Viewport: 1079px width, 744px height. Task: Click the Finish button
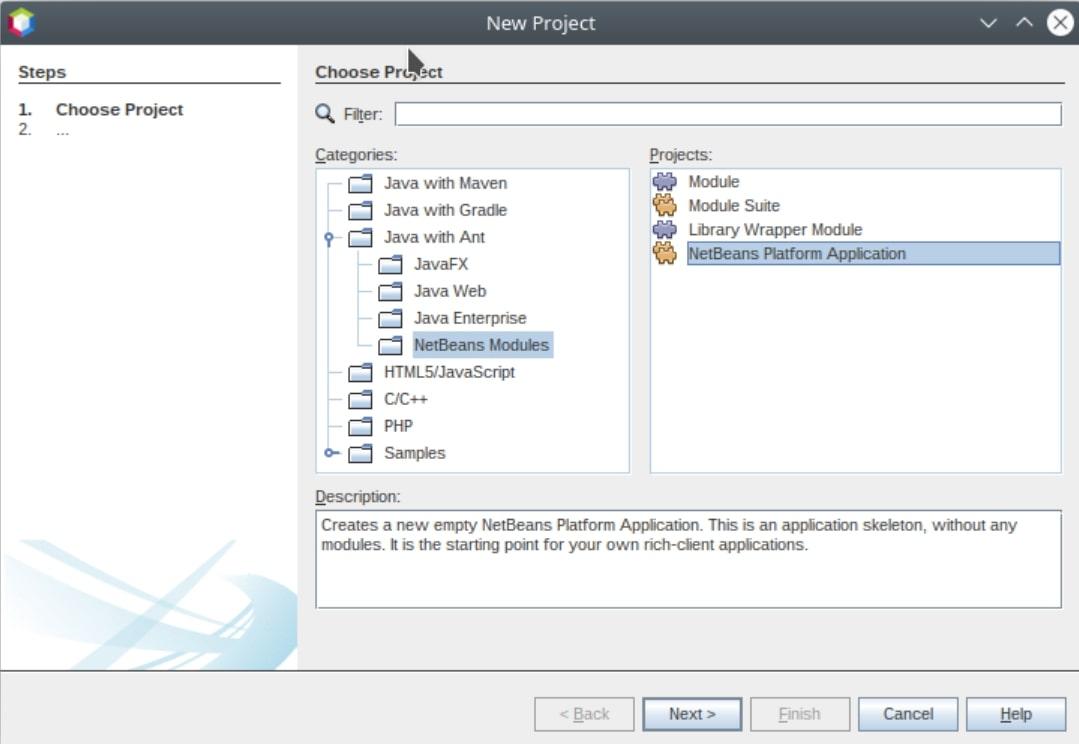[800, 714]
